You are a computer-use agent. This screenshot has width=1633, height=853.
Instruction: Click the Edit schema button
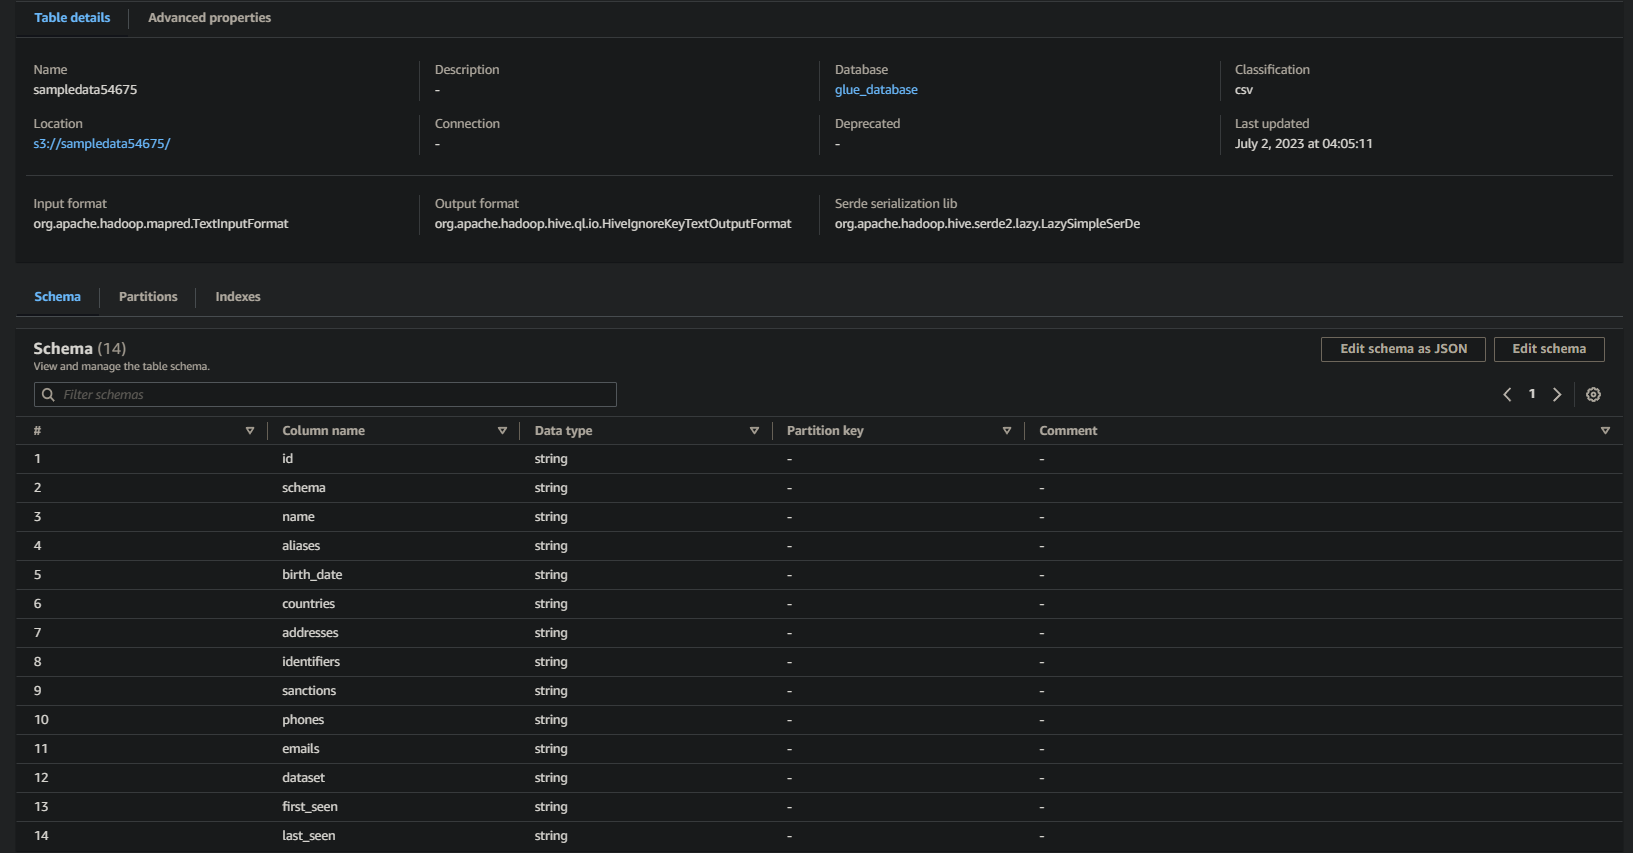(1549, 349)
